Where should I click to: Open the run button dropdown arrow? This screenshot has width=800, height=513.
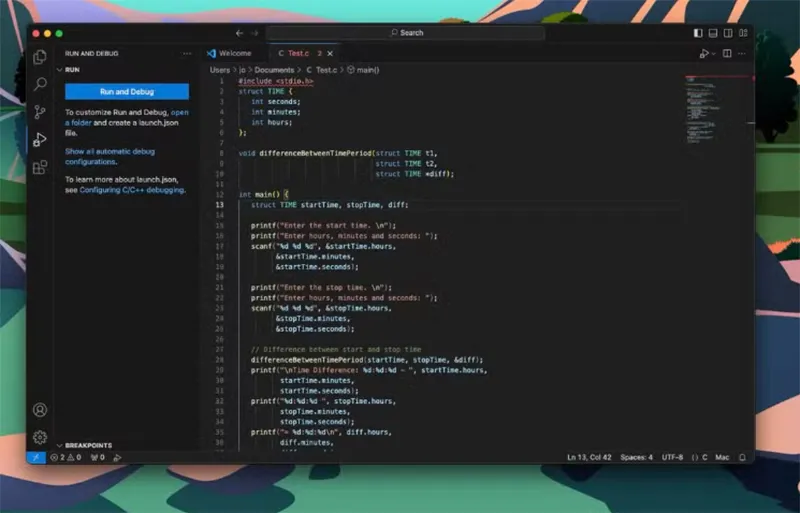click(x=714, y=53)
